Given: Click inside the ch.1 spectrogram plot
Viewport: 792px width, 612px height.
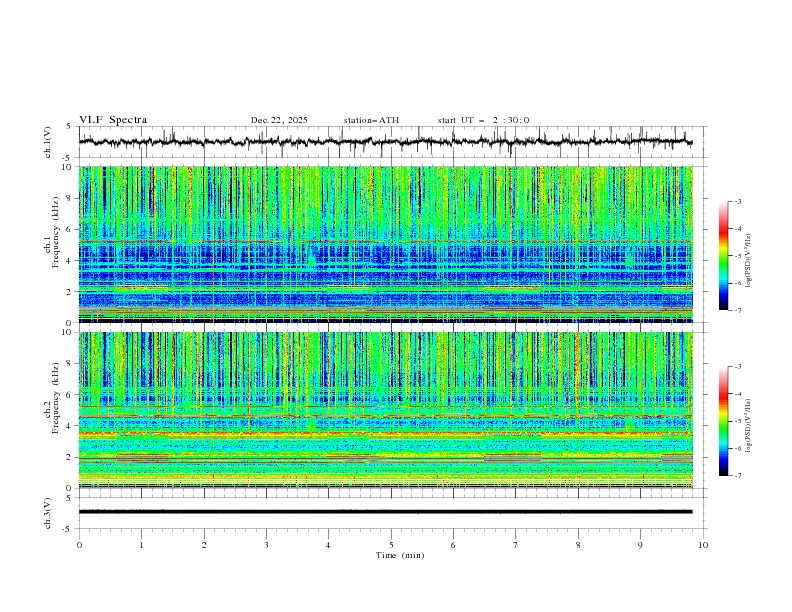Looking at the screenshot, I should (x=390, y=244).
